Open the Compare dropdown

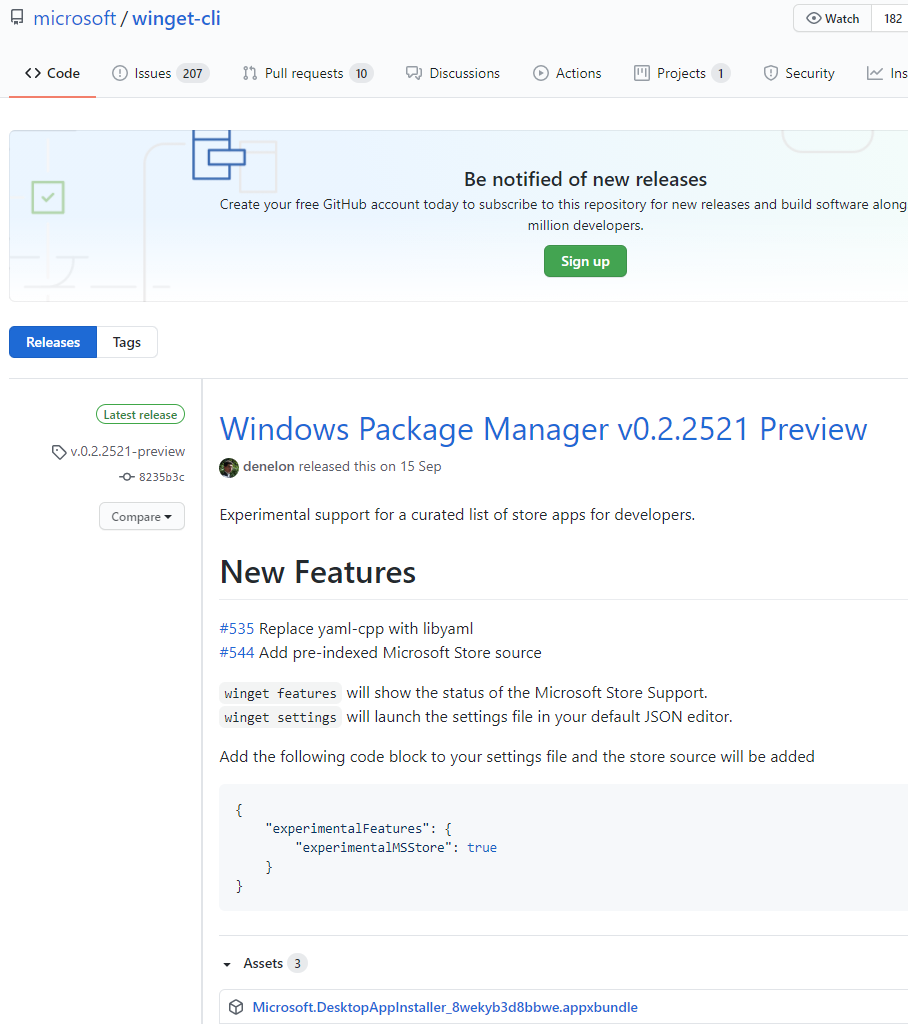coord(142,517)
